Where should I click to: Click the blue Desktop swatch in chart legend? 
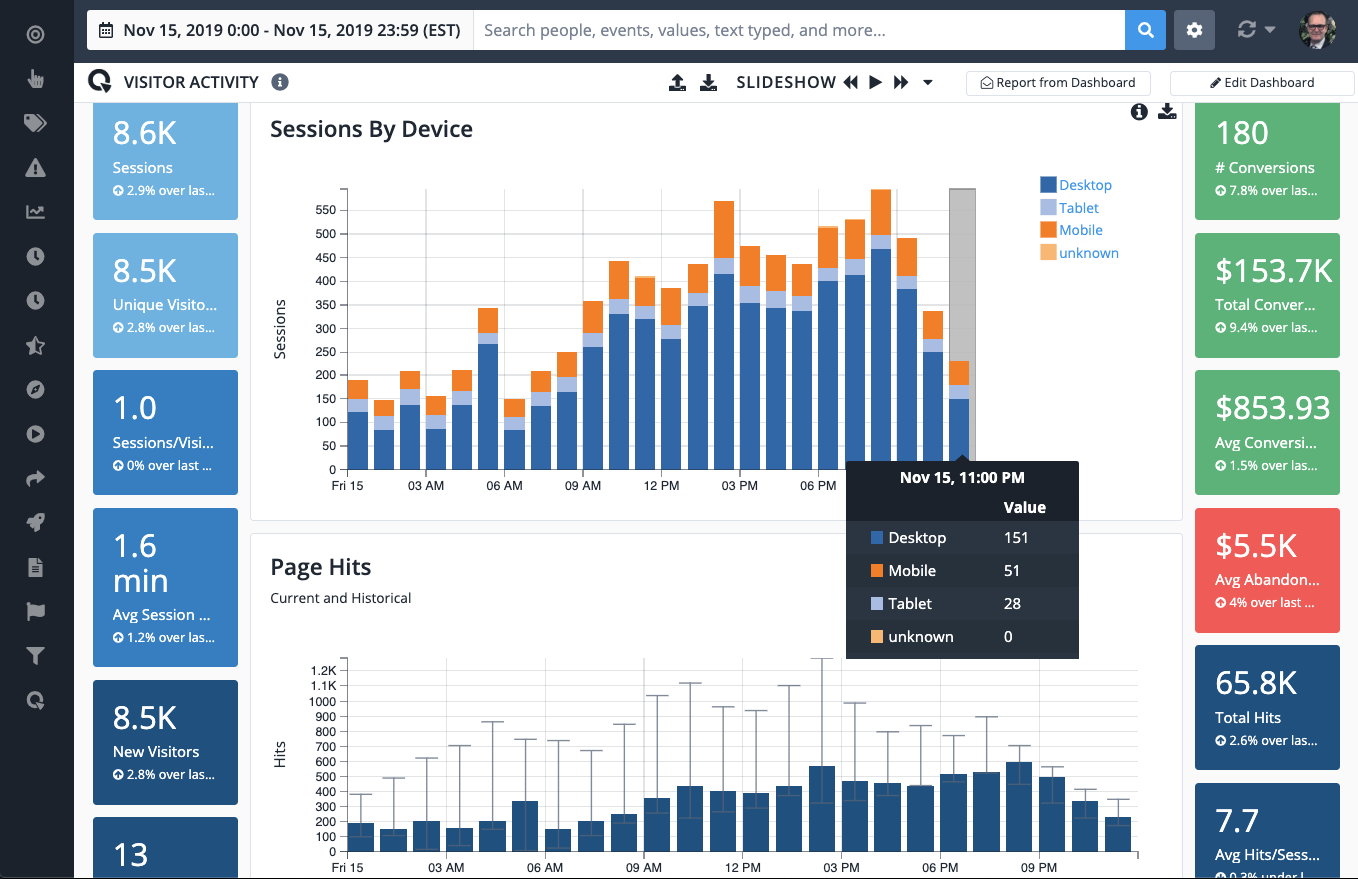click(1048, 185)
